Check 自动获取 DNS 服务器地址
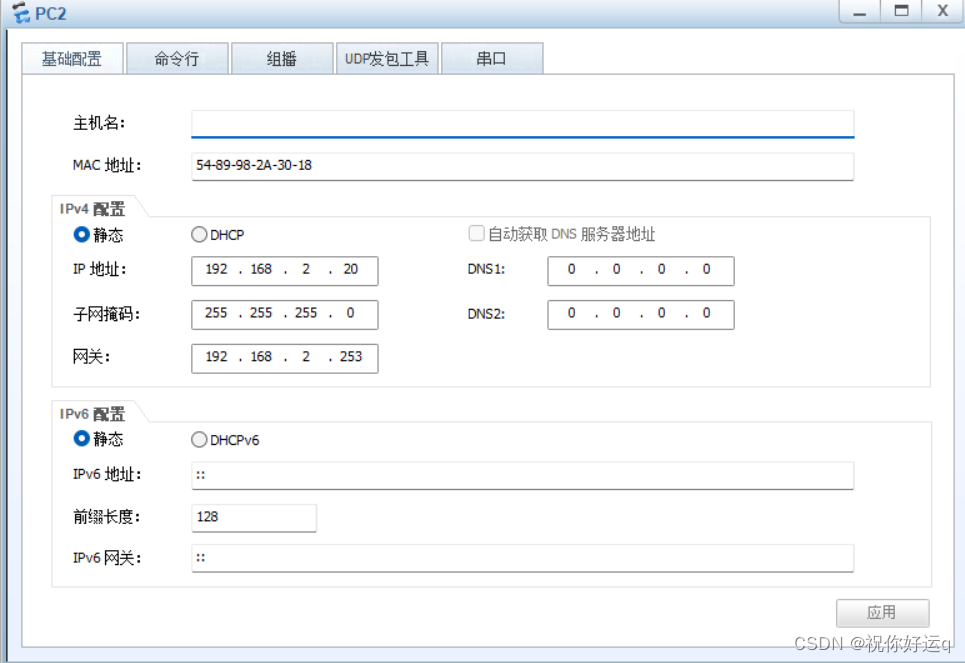Viewport: 965px width, 663px height. tap(477, 232)
